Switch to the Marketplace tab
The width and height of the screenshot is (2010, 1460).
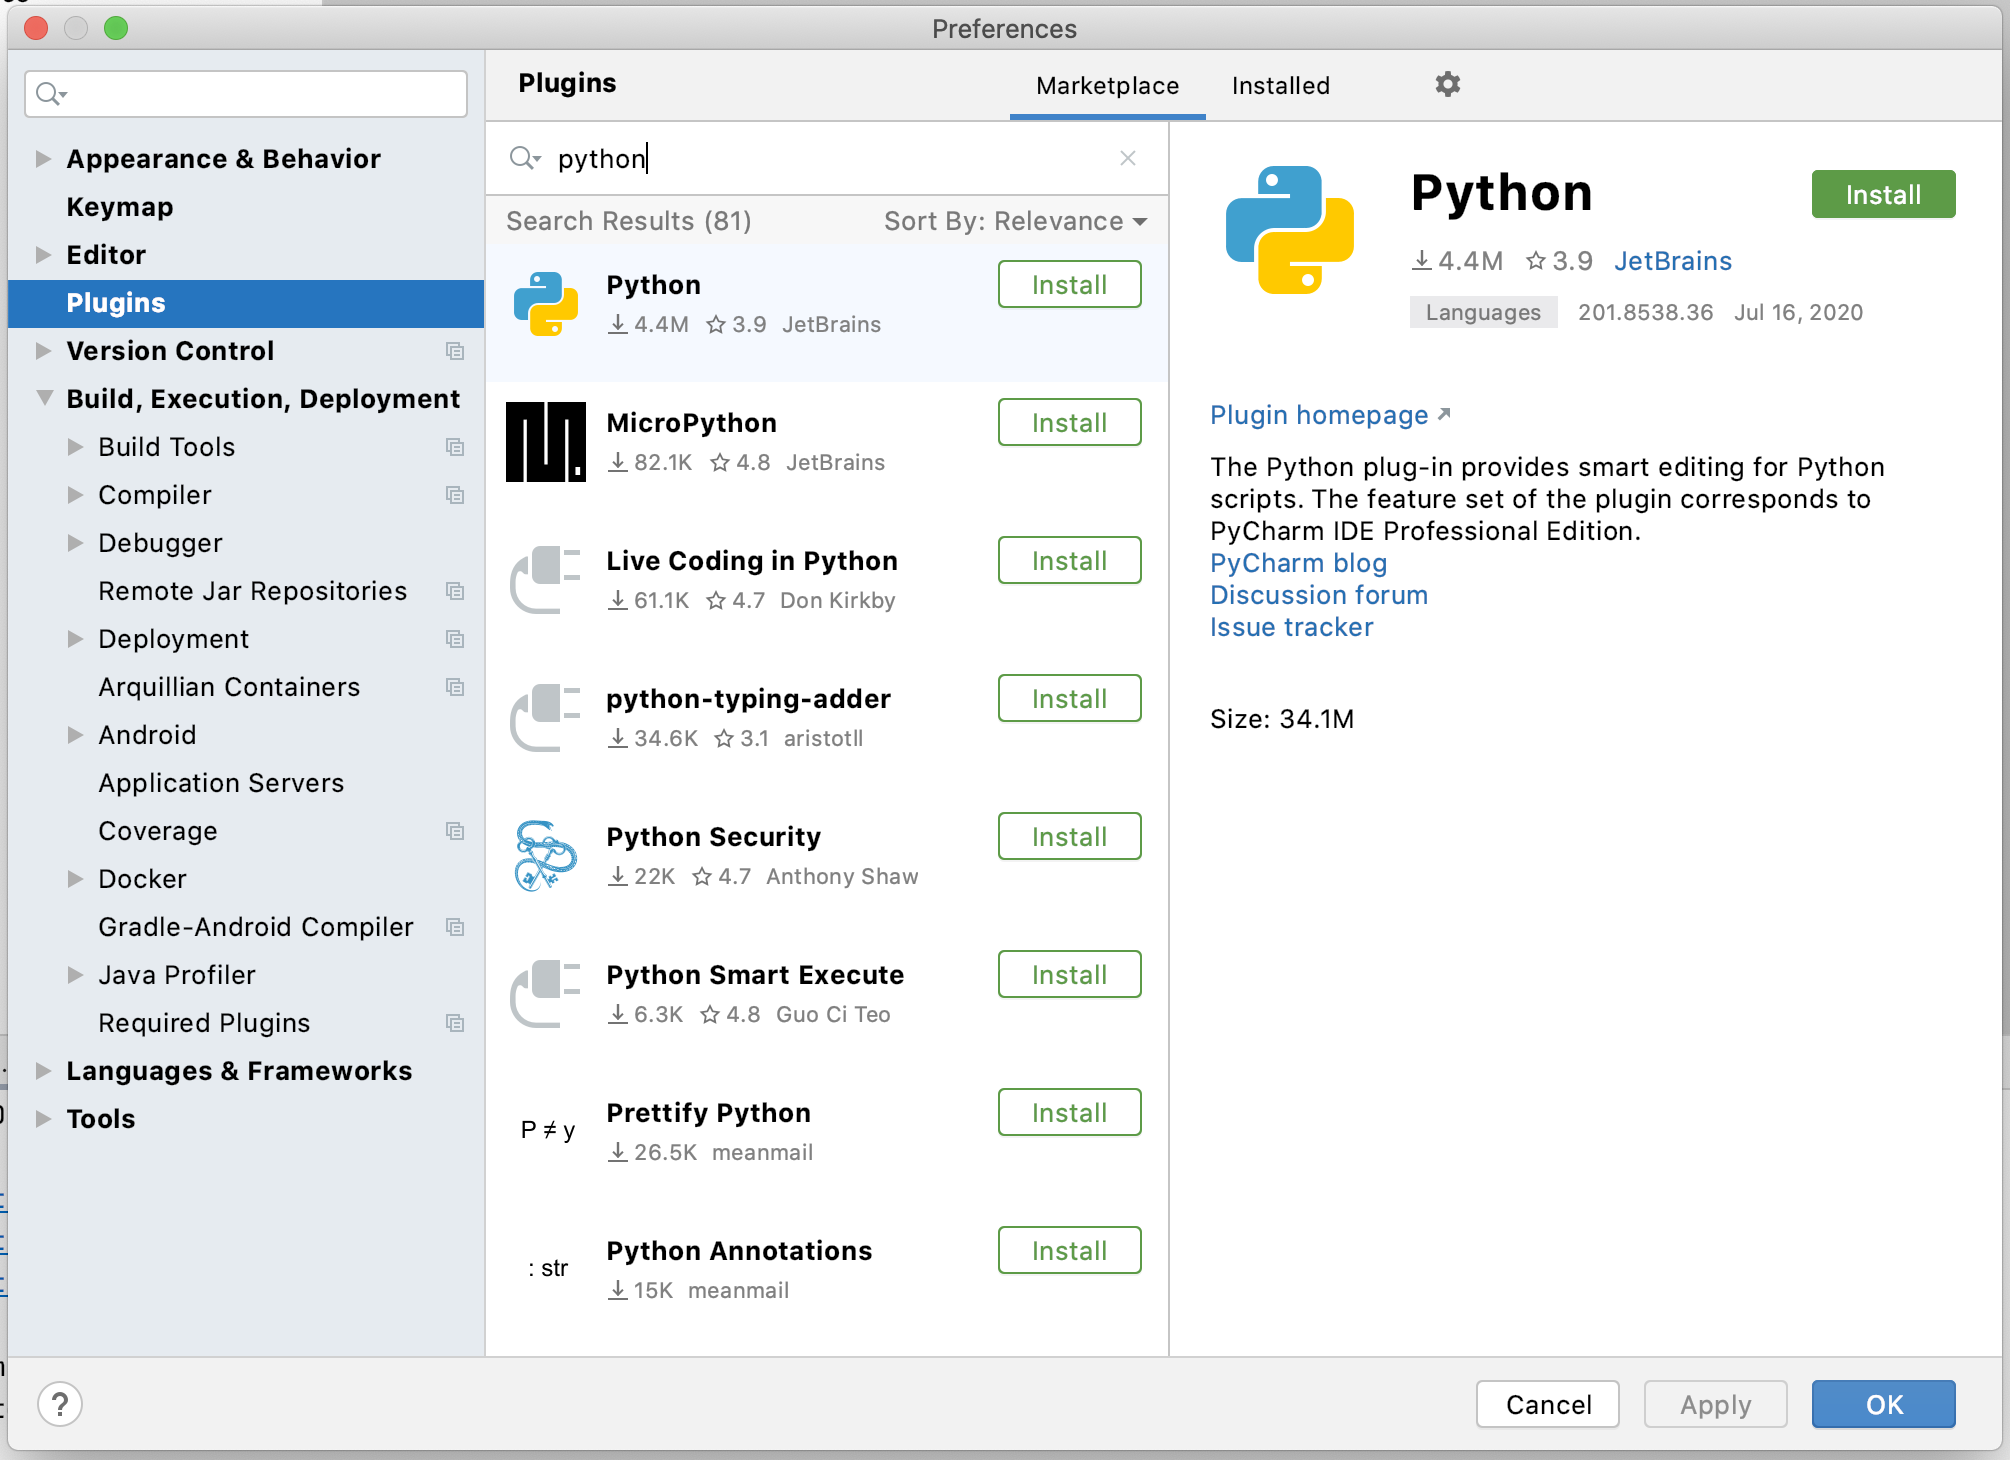pyautogui.click(x=1107, y=86)
